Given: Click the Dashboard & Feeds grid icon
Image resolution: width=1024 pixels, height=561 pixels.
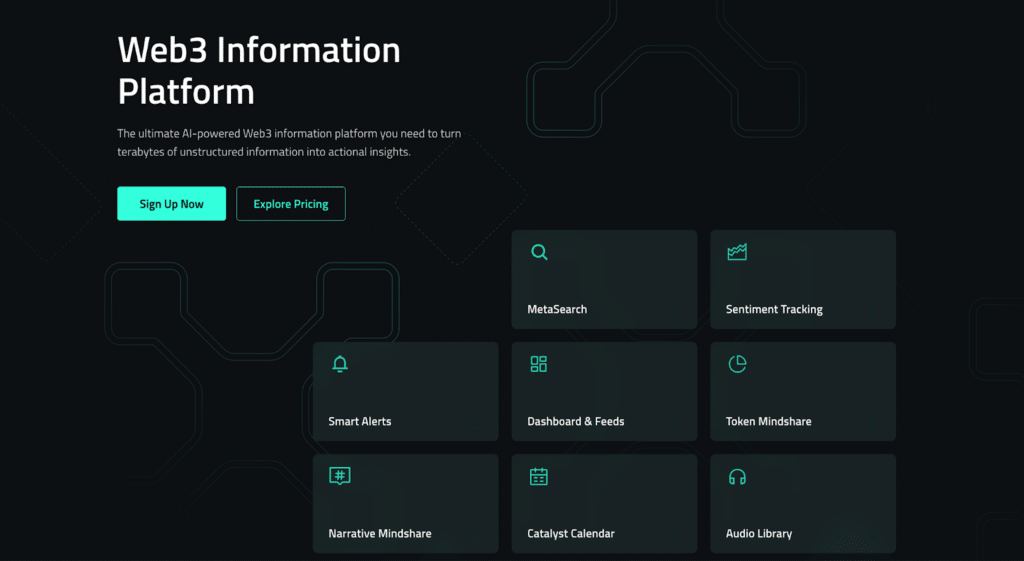Looking at the screenshot, I should coord(539,364).
